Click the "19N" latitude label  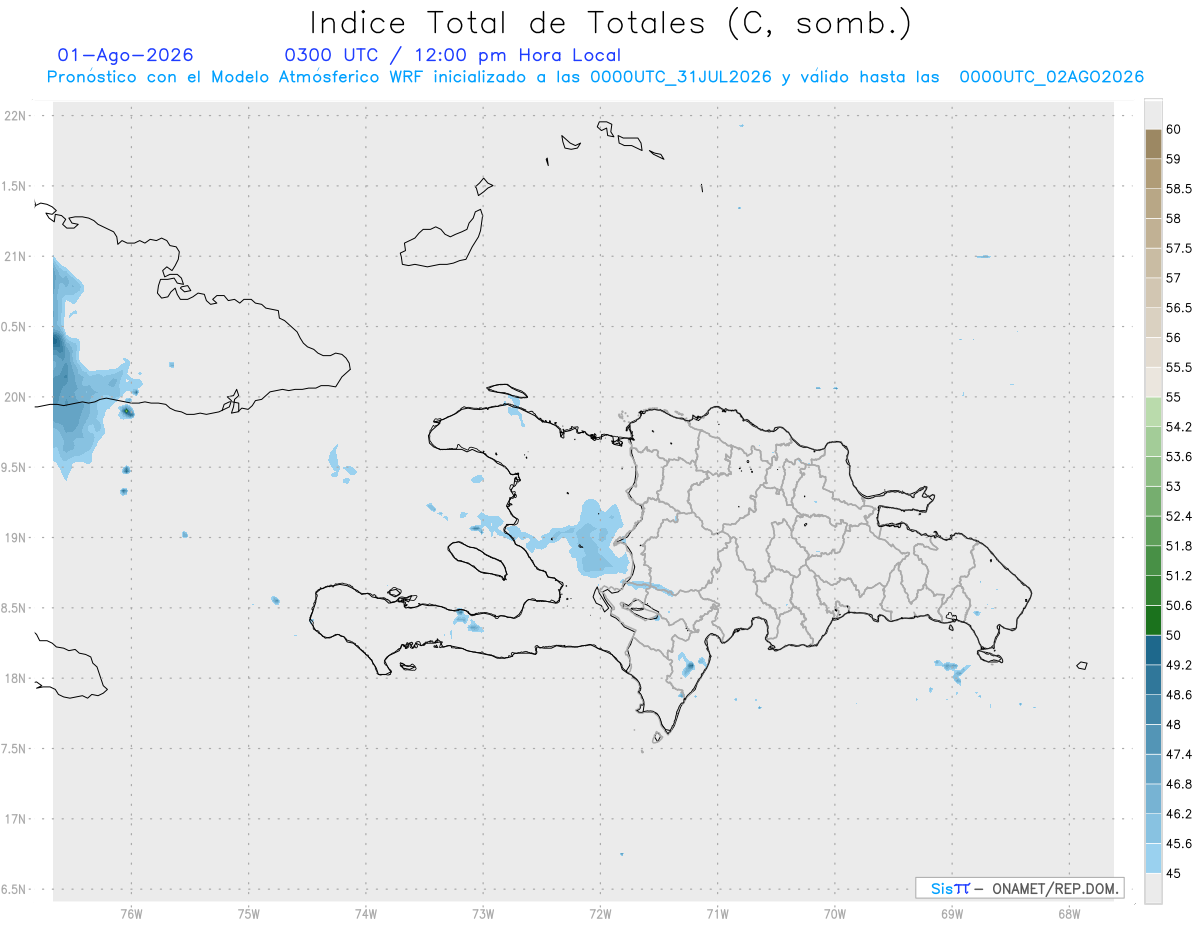coord(15,538)
